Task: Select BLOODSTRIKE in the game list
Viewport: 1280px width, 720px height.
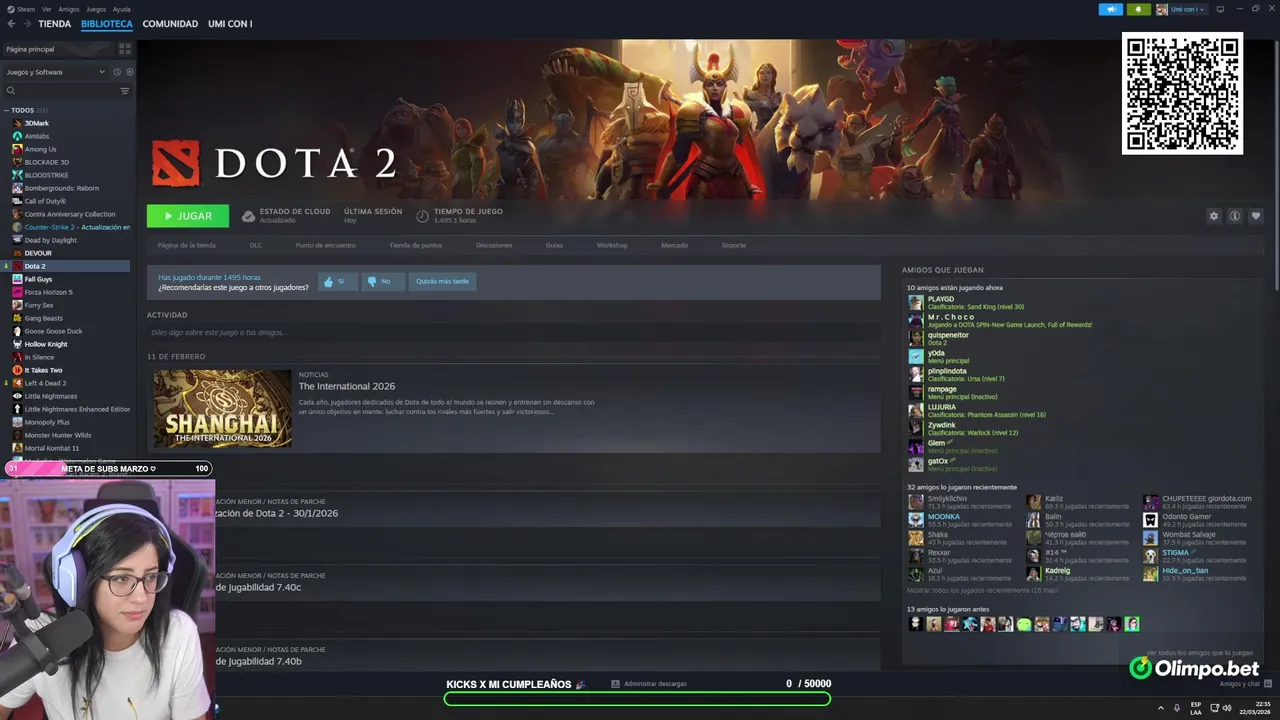Action: click(x=46, y=175)
